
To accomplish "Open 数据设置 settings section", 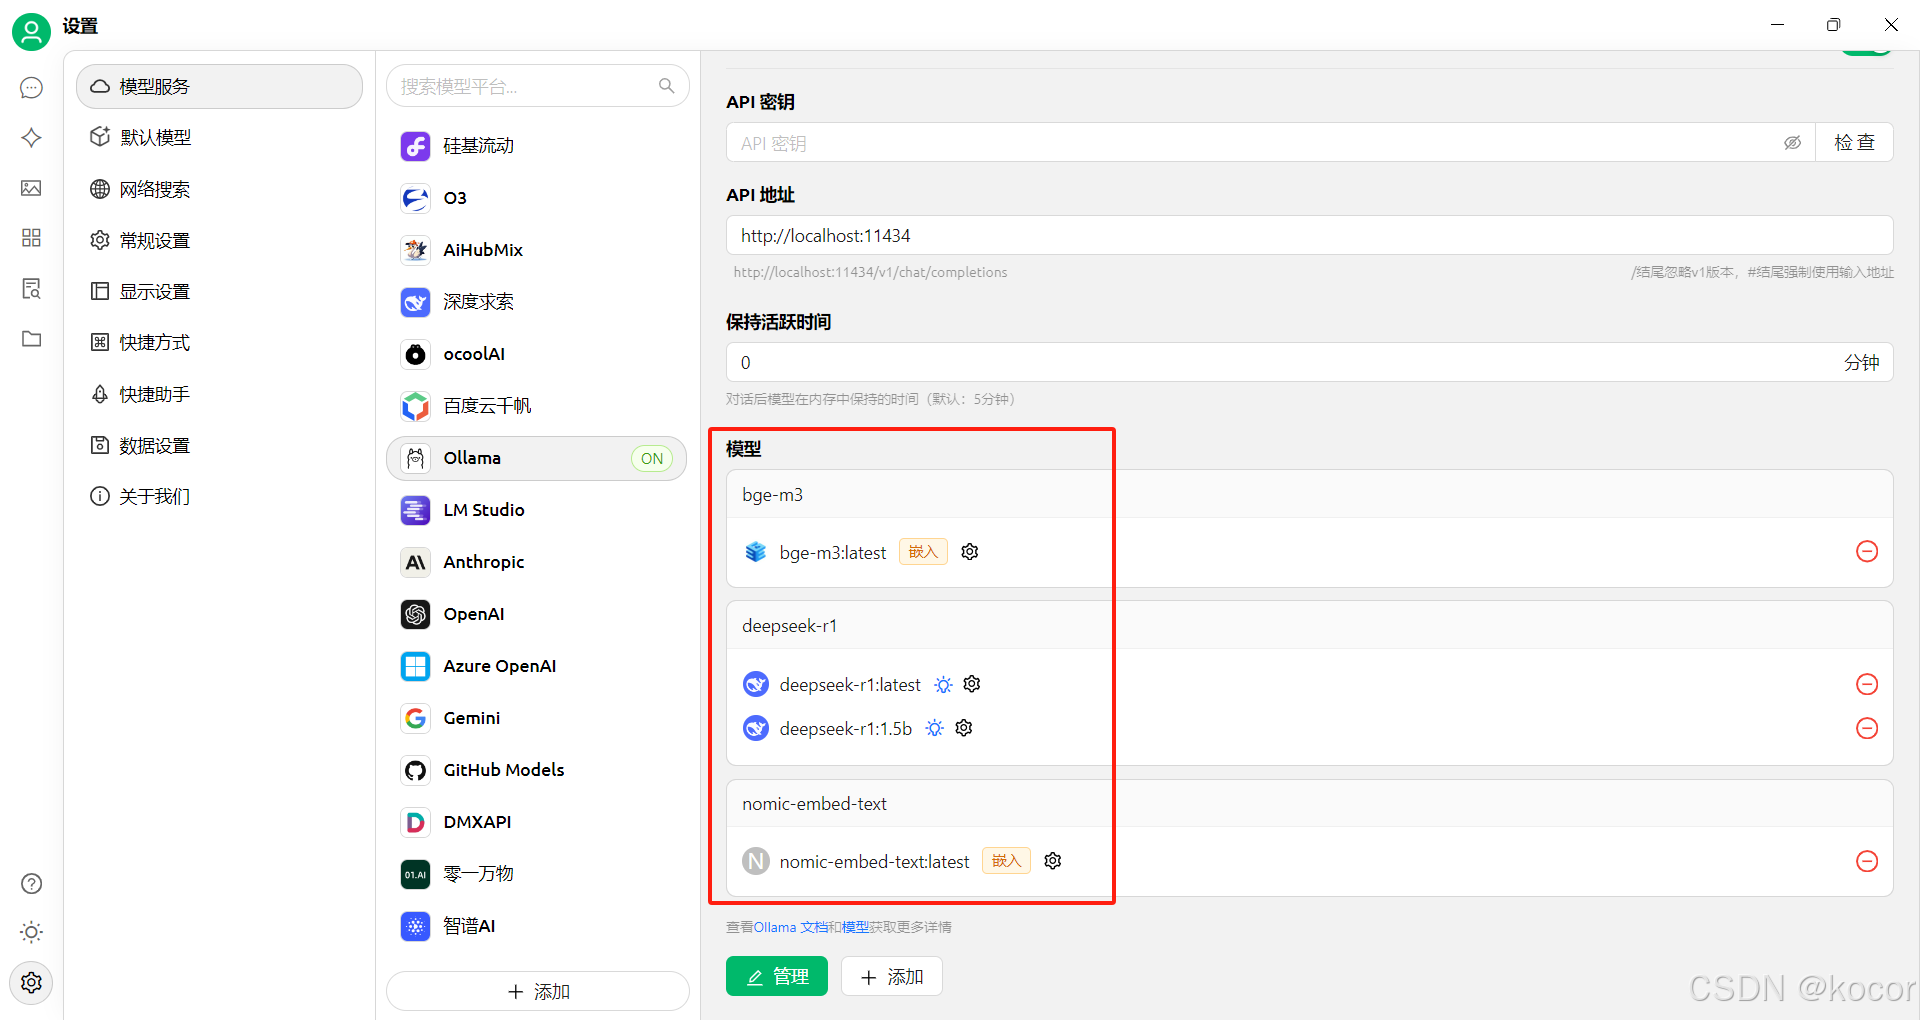I will [x=219, y=445].
